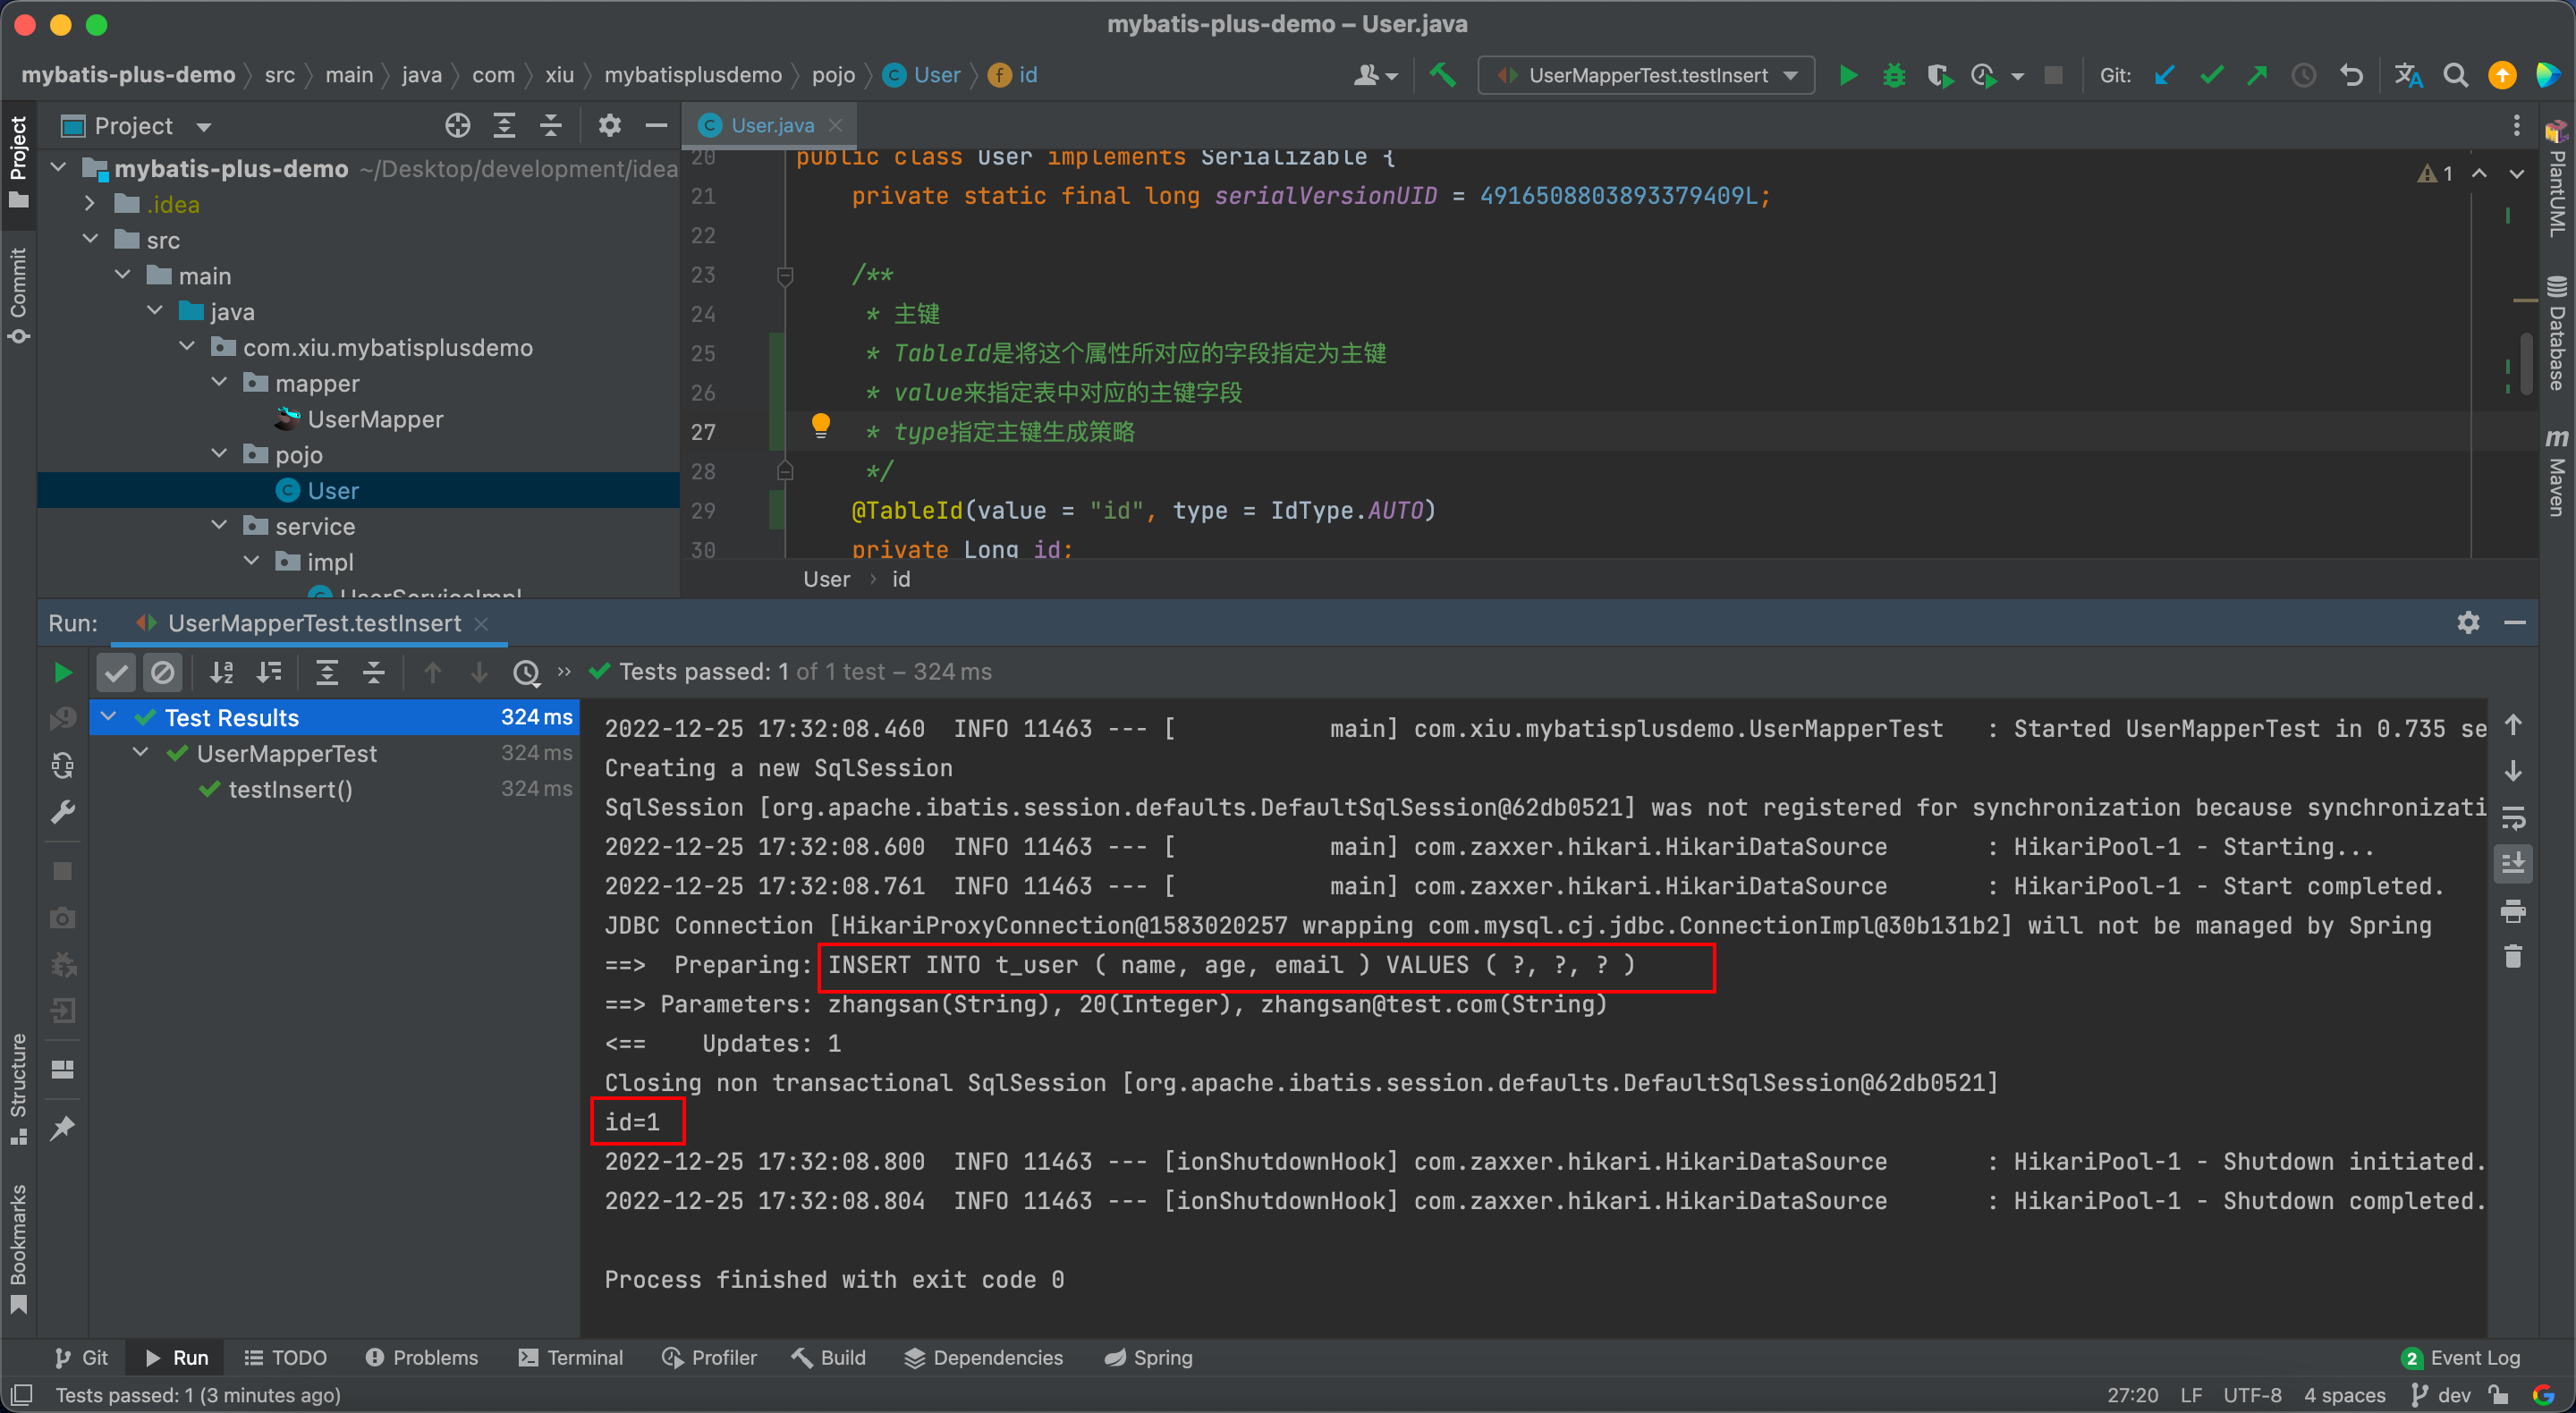2576x1413 pixels.
Task: Open Search Everywhere magnifier icon
Action: 2455,75
